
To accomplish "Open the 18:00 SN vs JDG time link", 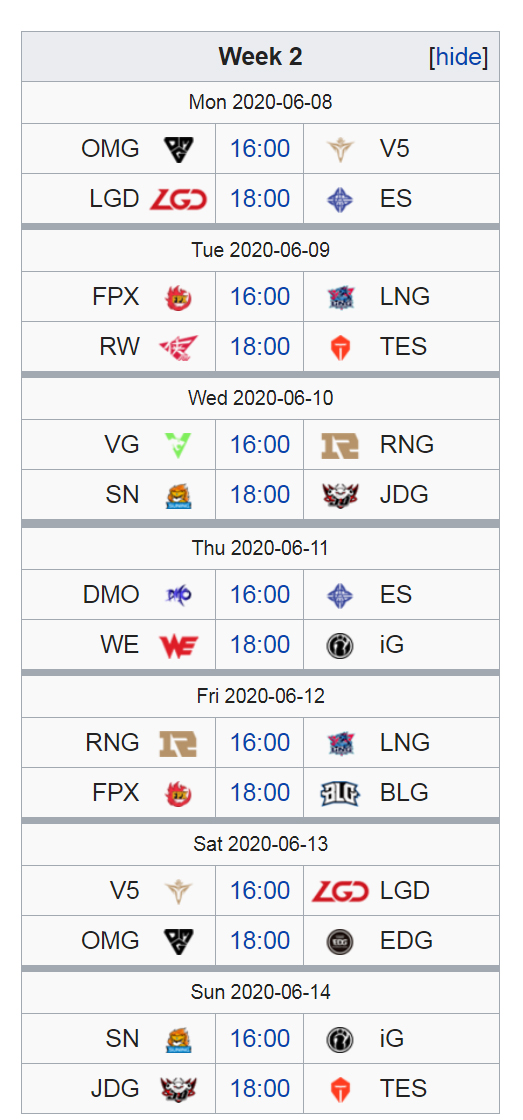I will click(x=260, y=494).
